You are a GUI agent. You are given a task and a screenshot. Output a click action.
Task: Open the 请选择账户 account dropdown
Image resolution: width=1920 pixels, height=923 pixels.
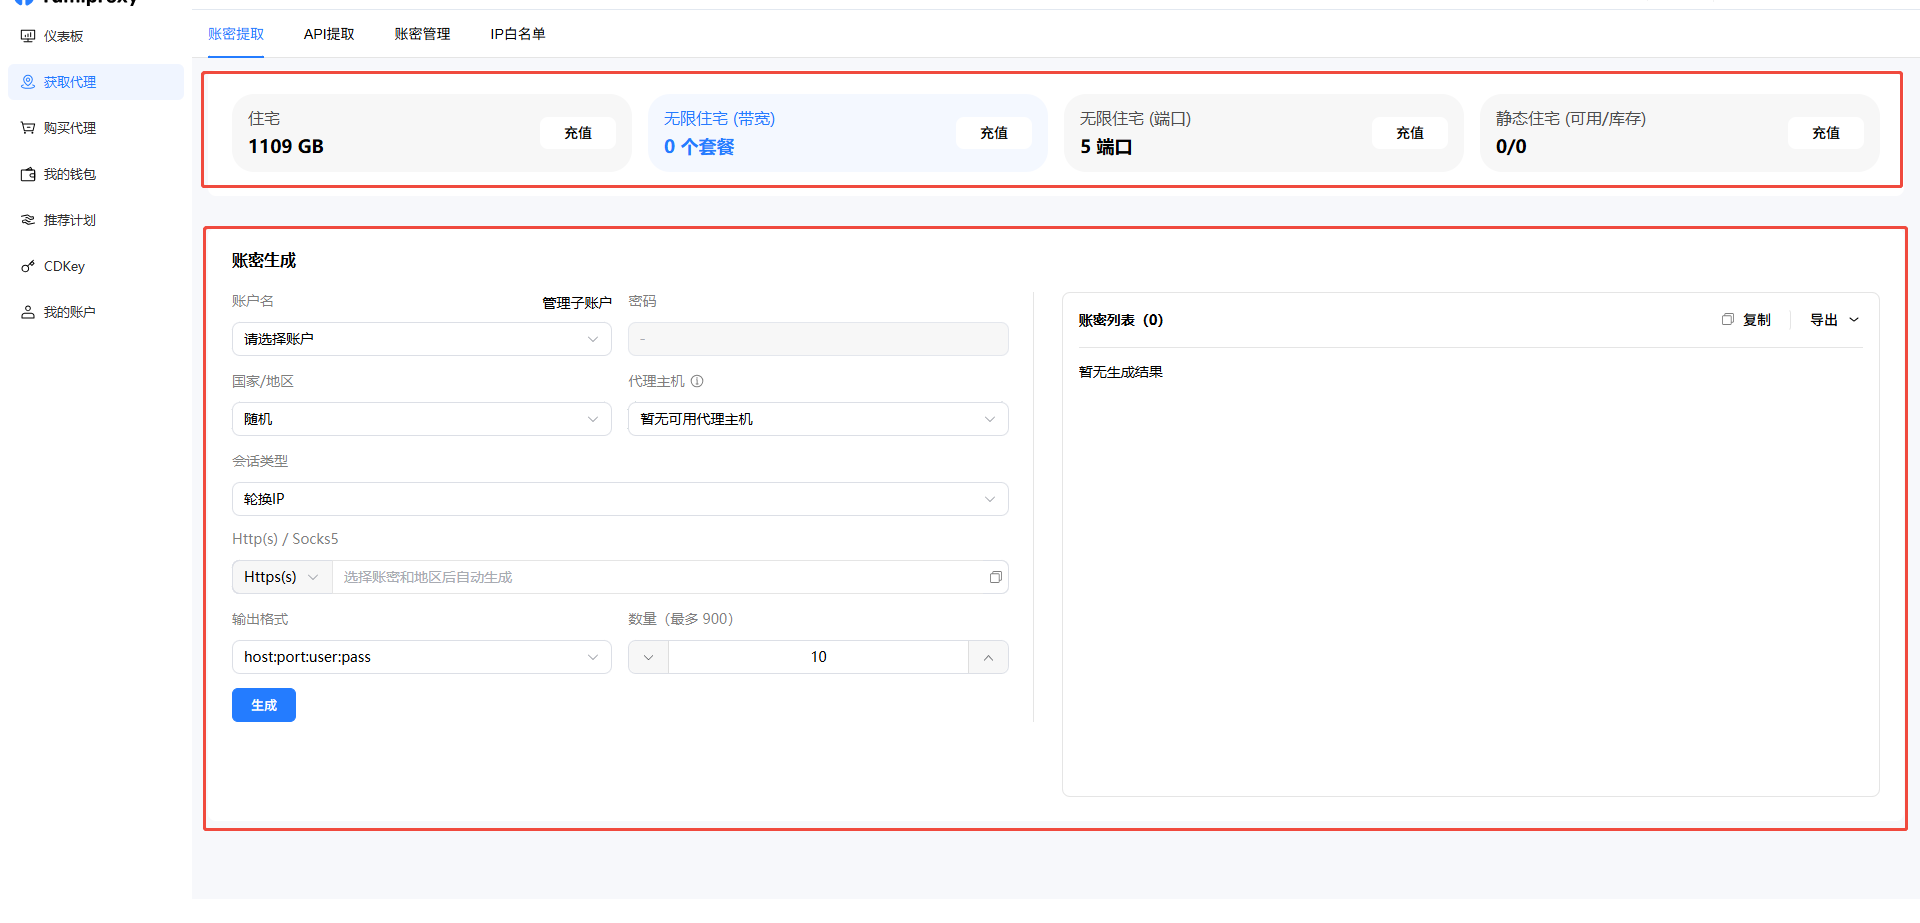pyautogui.click(x=421, y=339)
